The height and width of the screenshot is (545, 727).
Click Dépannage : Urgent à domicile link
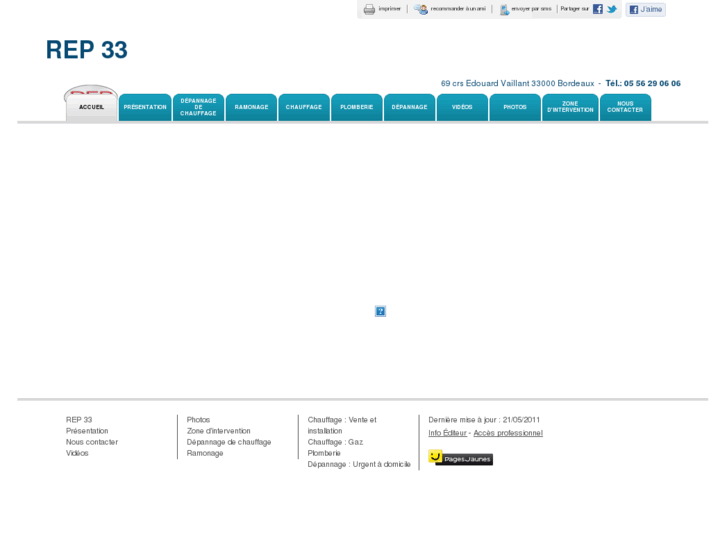click(359, 464)
